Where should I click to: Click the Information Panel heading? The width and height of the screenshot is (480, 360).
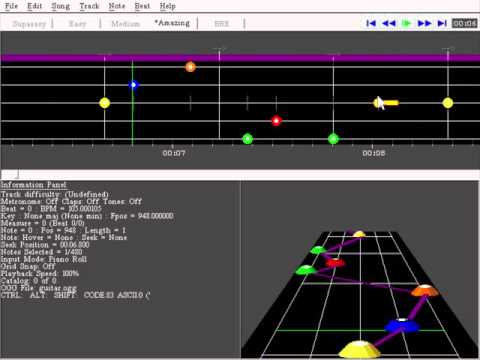[34, 185]
